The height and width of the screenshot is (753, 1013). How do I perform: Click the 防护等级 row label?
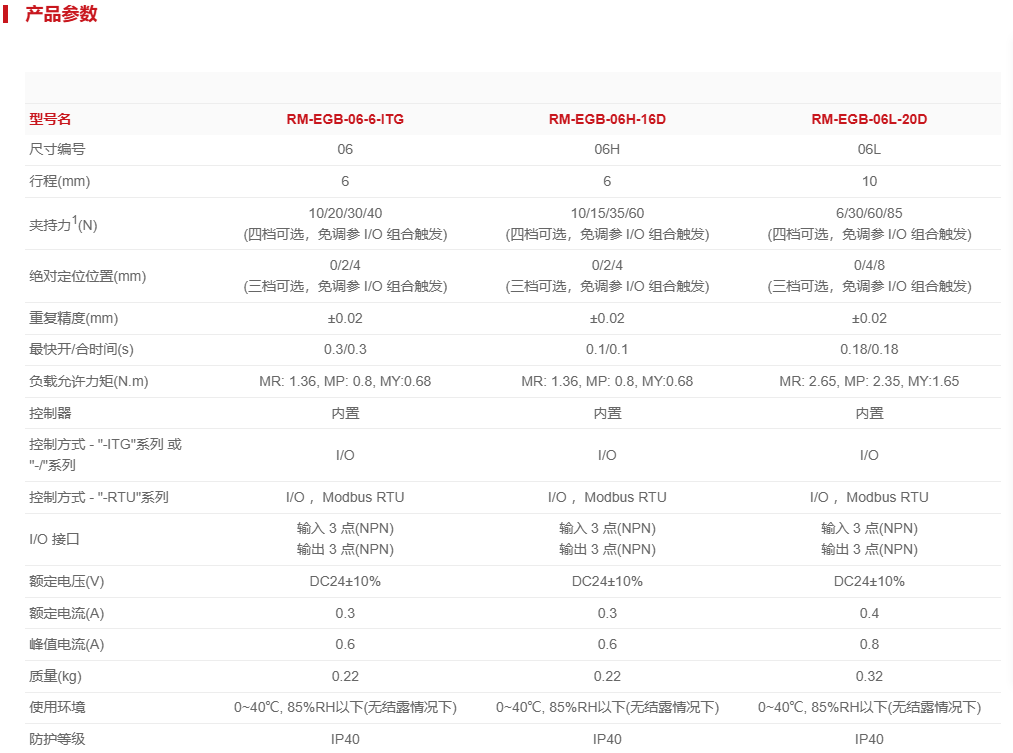pos(57,739)
